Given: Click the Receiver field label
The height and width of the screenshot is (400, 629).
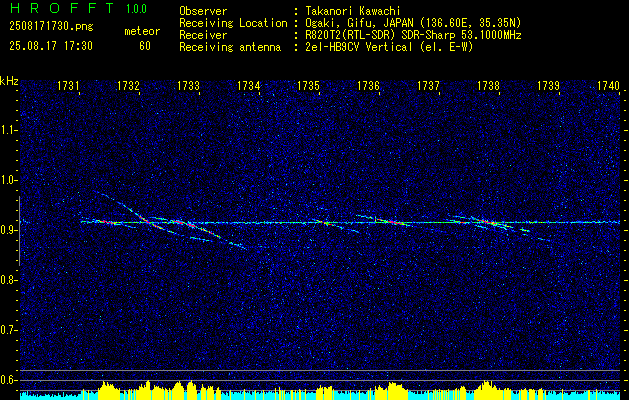Looking at the screenshot, I should pos(203,35).
